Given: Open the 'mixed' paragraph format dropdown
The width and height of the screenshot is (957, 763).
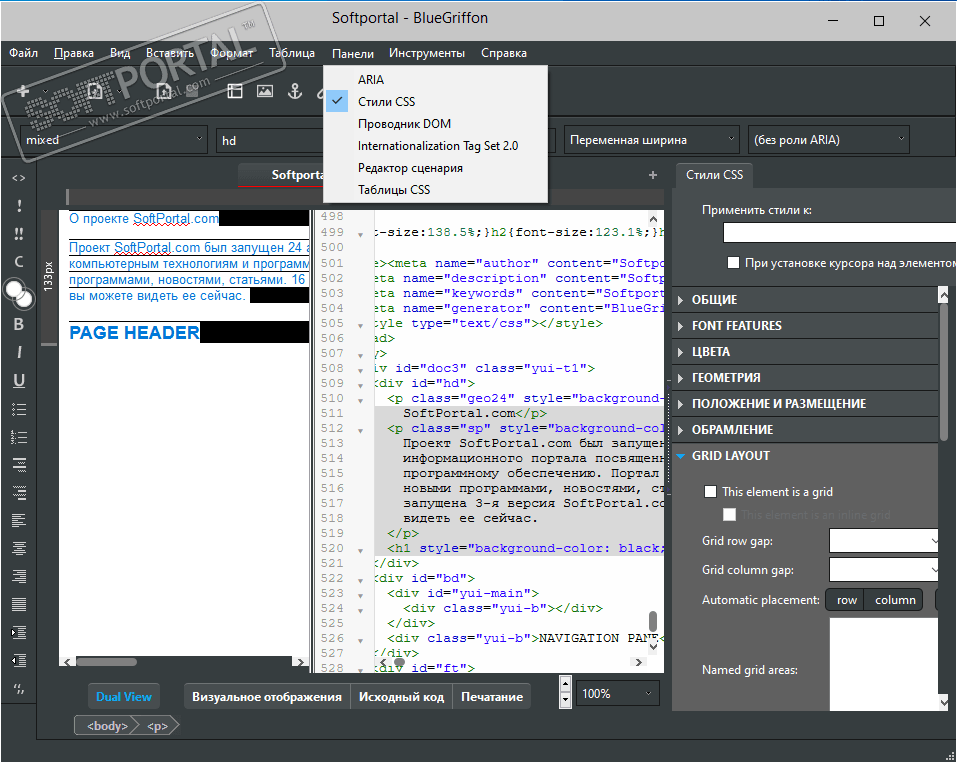Looking at the screenshot, I should 114,140.
